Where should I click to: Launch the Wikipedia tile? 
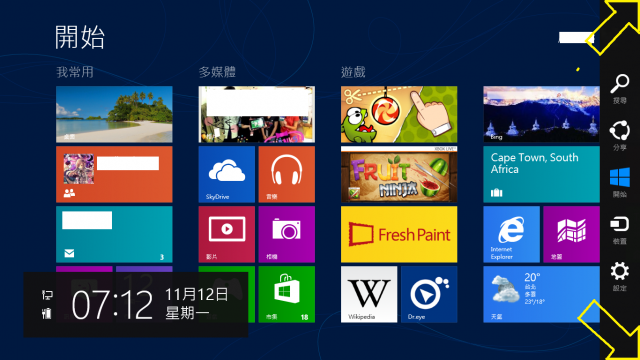coord(369,294)
